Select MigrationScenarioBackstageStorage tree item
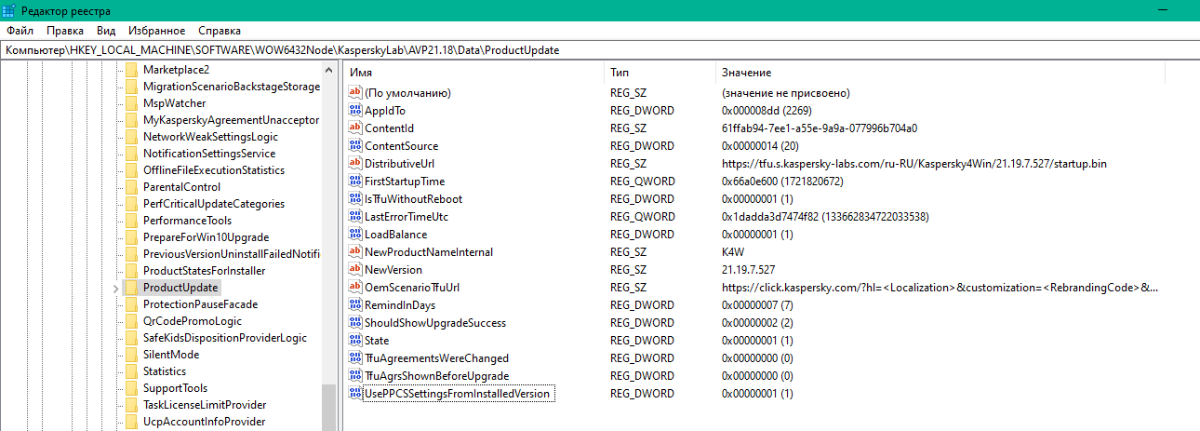The image size is (1200, 431). pos(231,86)
